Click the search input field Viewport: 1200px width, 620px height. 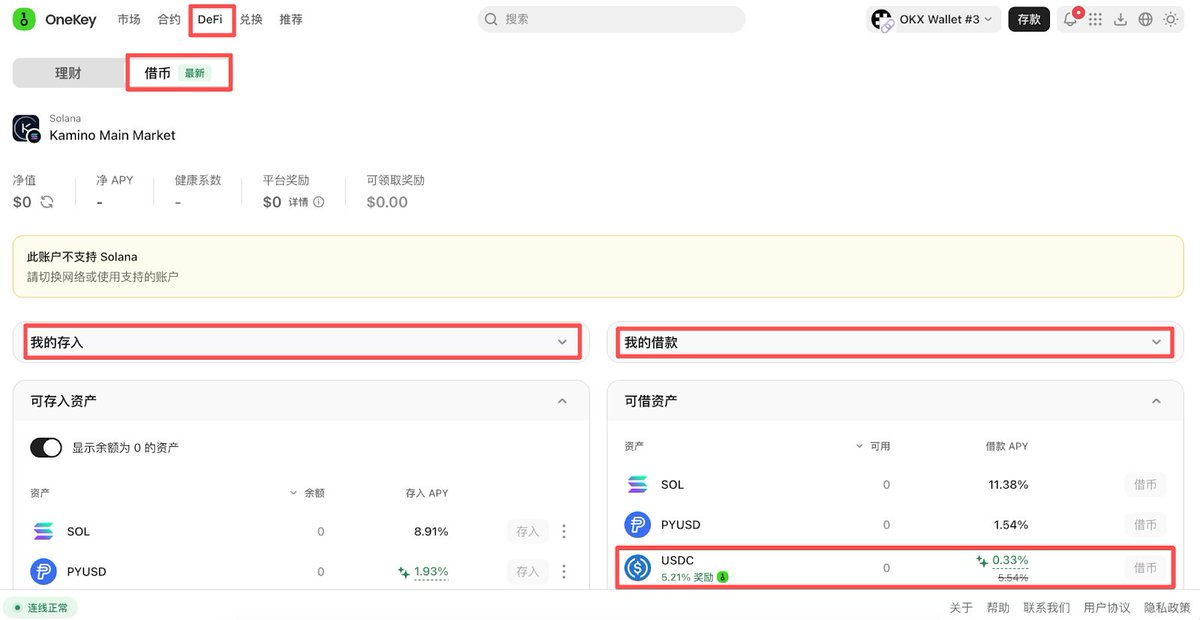(611, 20)
